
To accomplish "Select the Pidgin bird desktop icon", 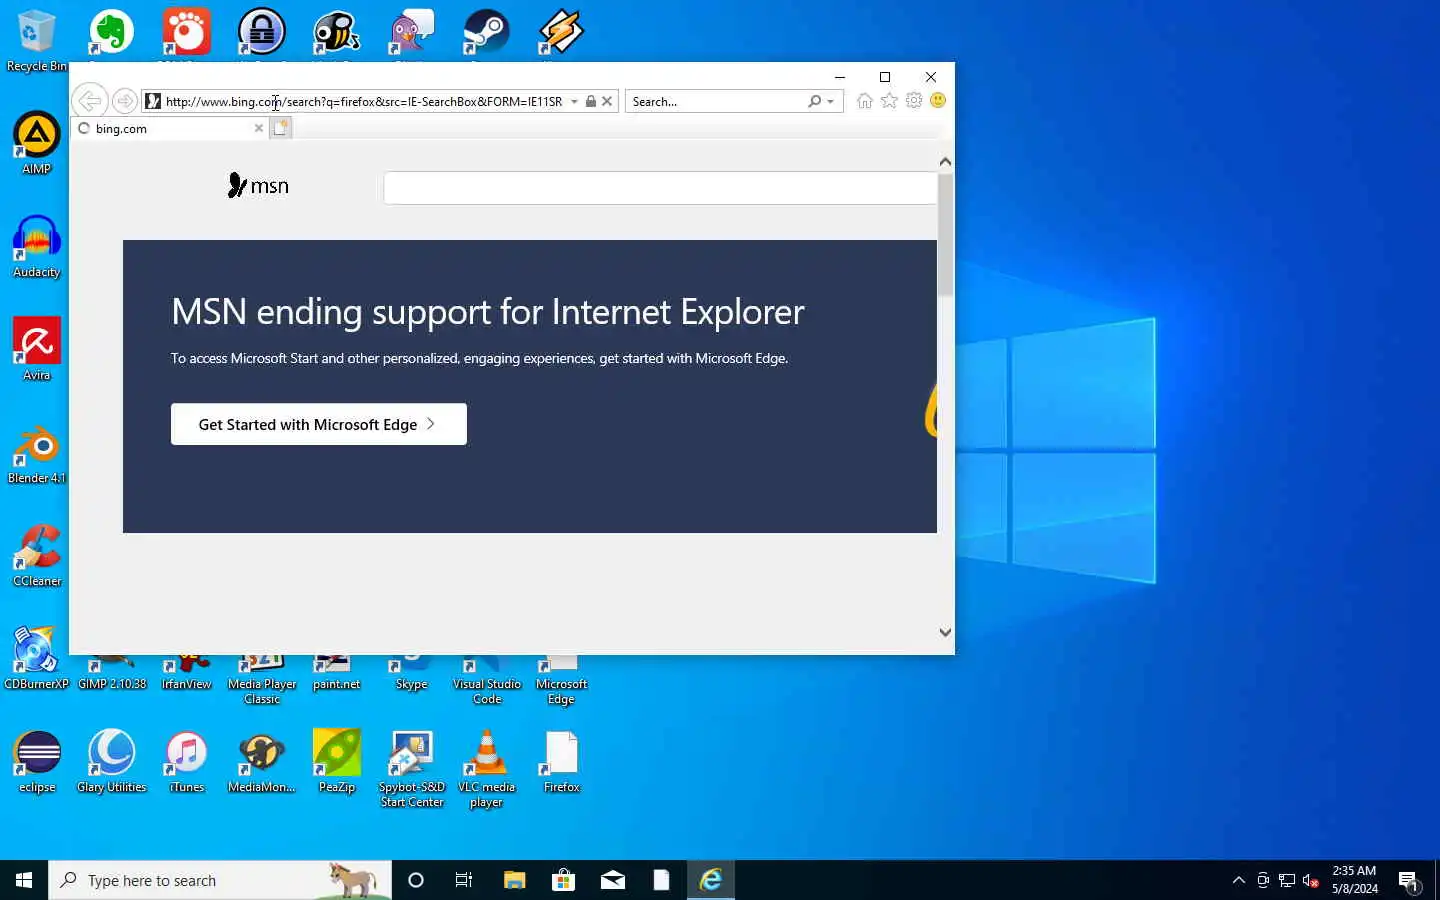I will coord(411,32).
